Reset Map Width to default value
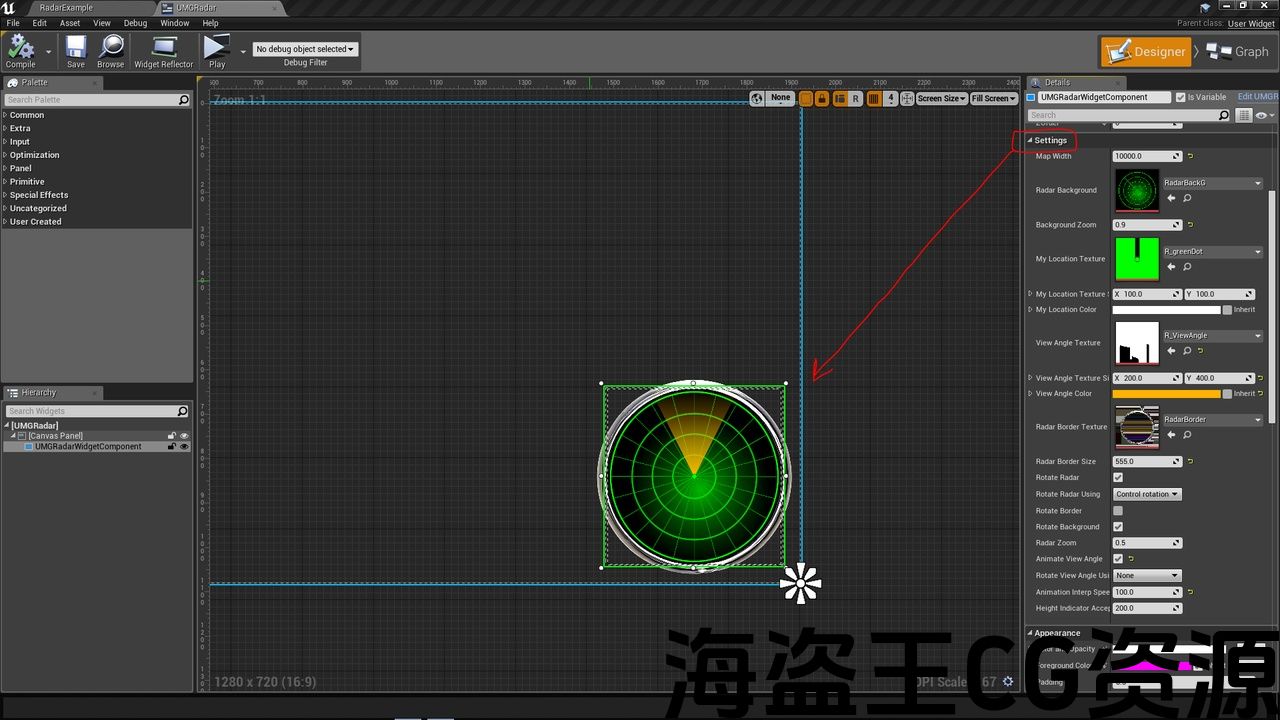 point(1191,156)
